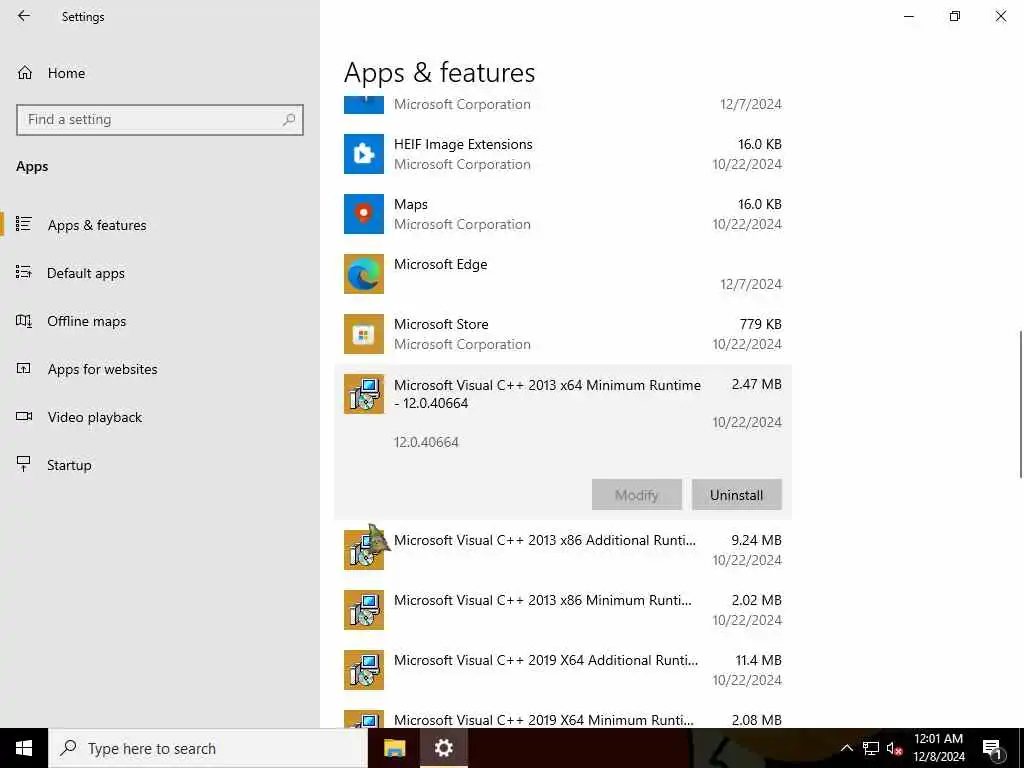Select the Maps app name
The image size is (1024, 768).
coord(411,204)
